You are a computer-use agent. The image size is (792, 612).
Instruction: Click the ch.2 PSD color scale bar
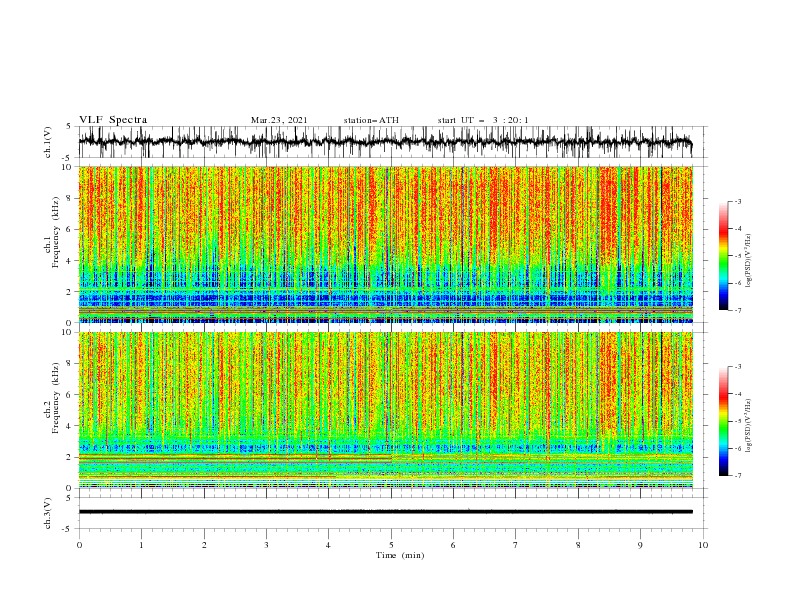point(724,421)
